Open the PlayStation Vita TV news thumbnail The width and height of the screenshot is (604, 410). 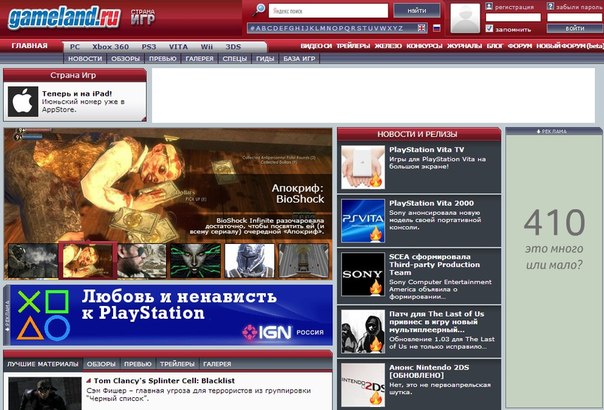pyautogui.click(x=363, y=167)
